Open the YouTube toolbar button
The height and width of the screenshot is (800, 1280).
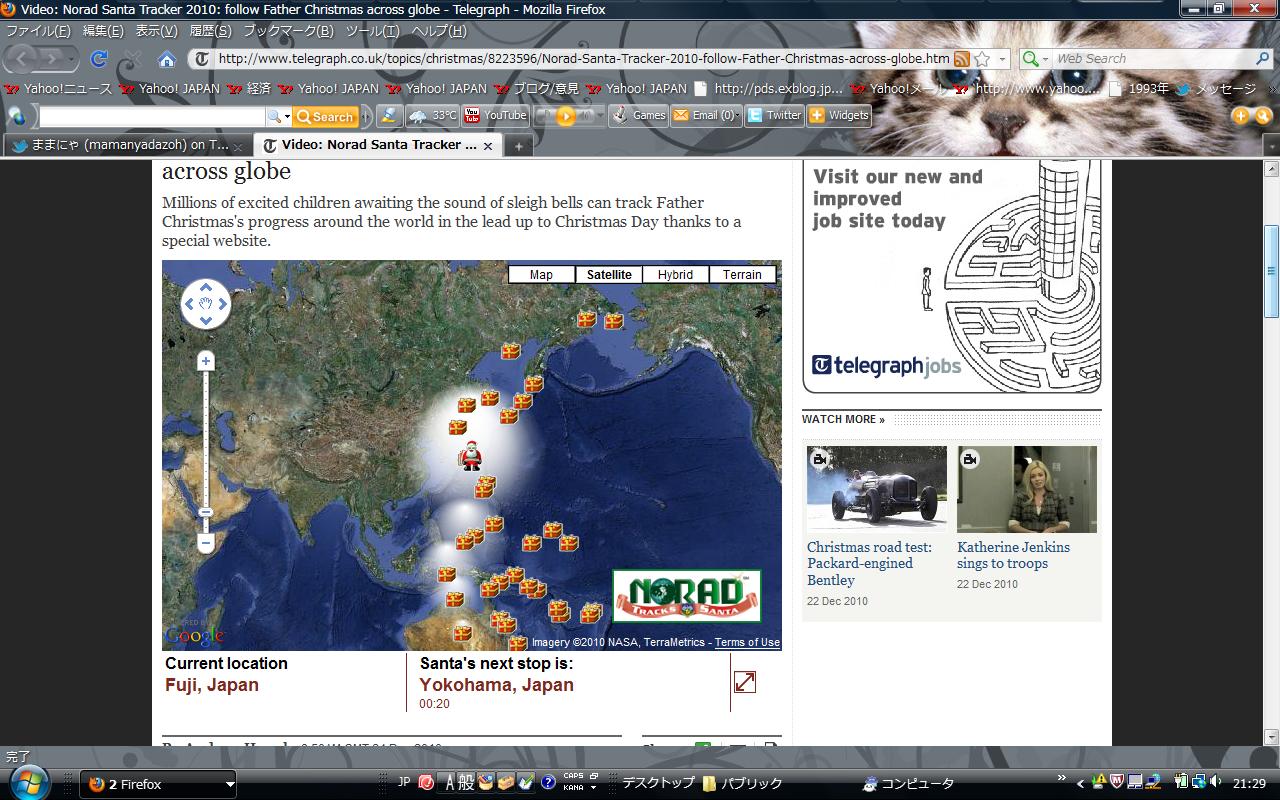coord(495,115)
